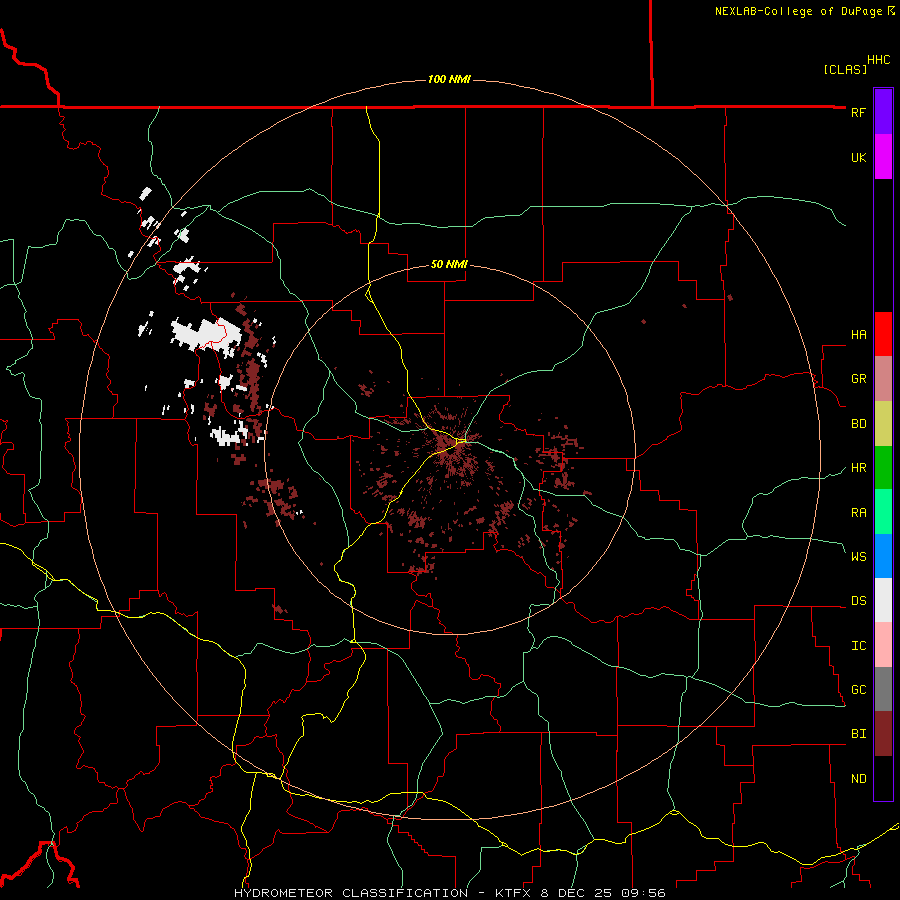Screen dimensions: 900x900
Task: Click the HA legend label
Action: coord(858,334)
